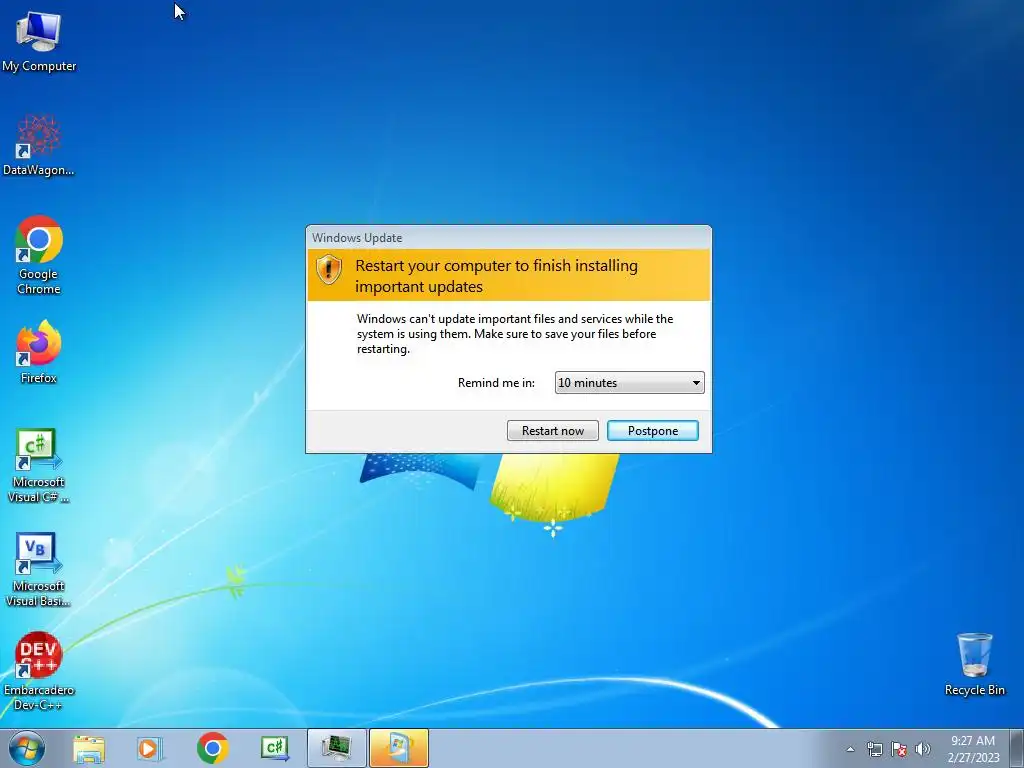Click the 'Remind me in:' label
The image size is (1024, 768).
[x=496, y=383]
